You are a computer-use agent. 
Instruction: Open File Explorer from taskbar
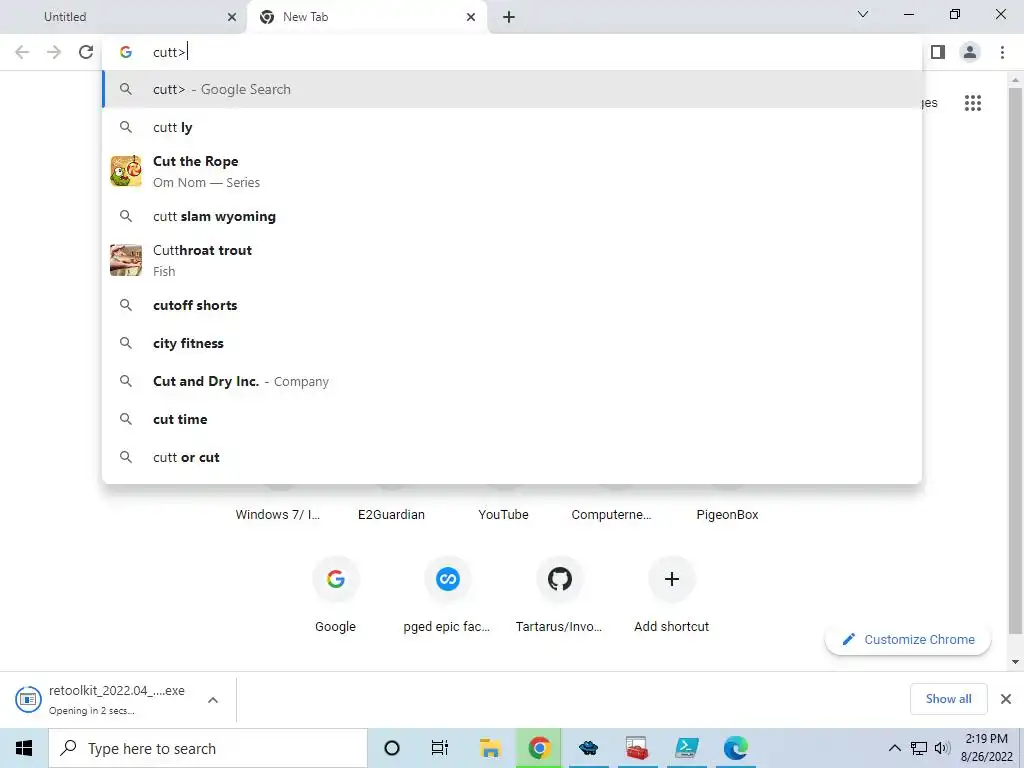[x=490, y=748]
